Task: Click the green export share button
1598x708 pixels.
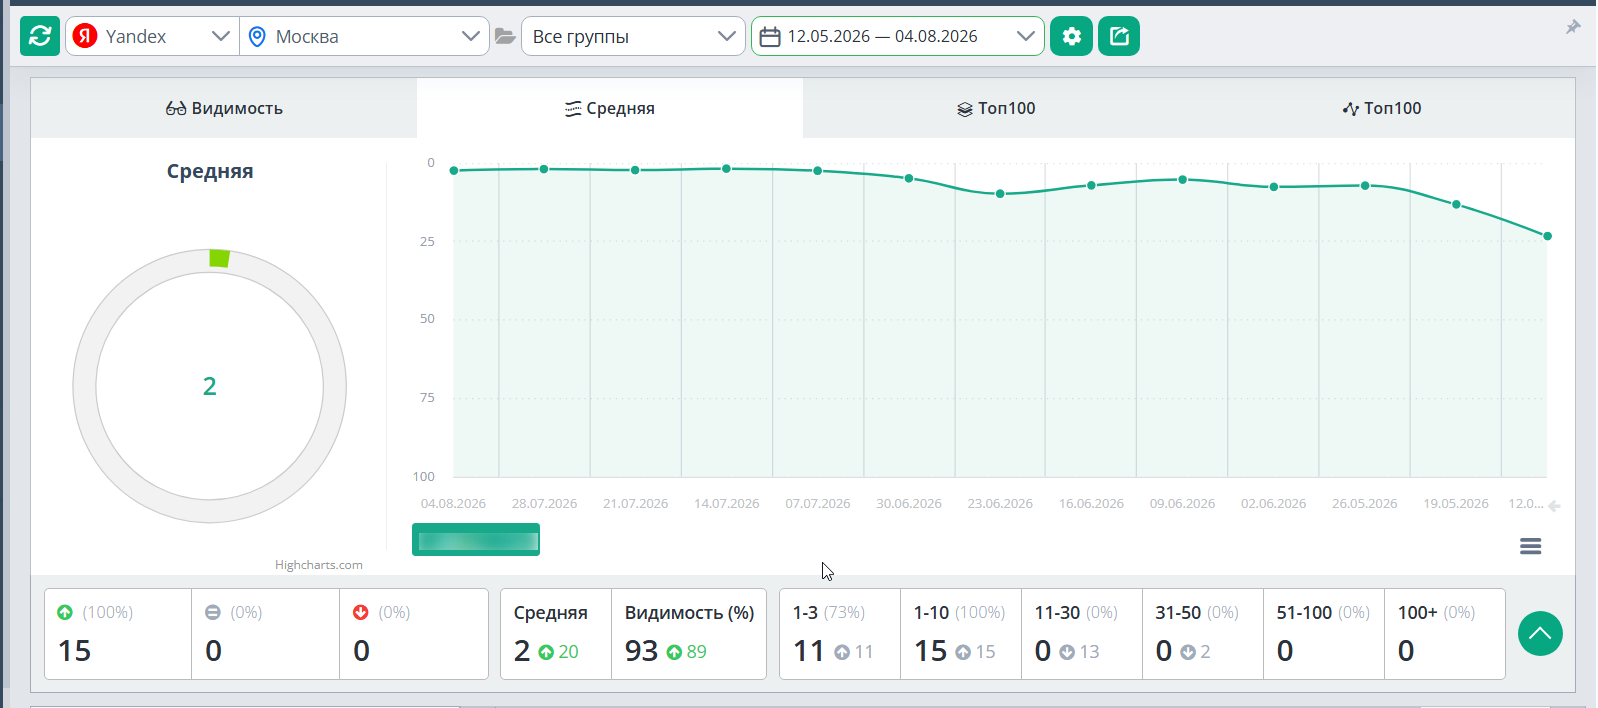Action: click(x=1119, y=36)
